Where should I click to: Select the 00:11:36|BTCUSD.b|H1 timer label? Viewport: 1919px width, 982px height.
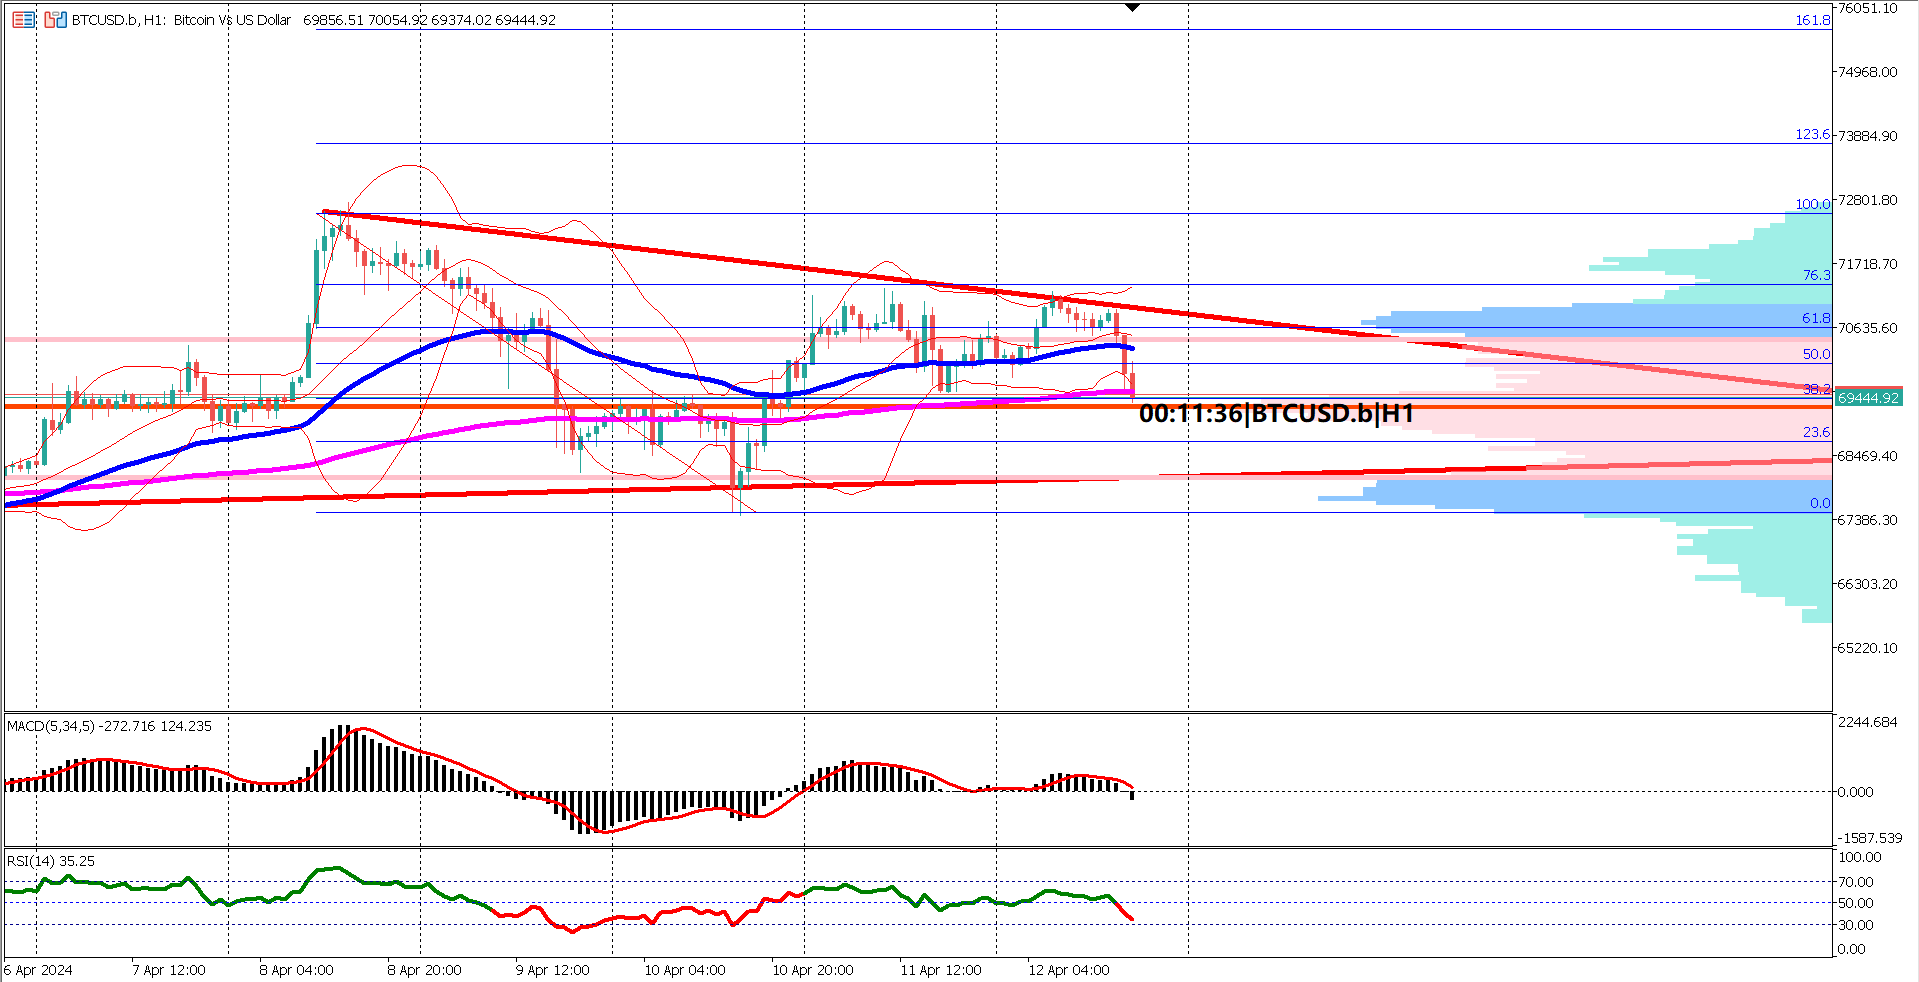tap(1274, 411)
